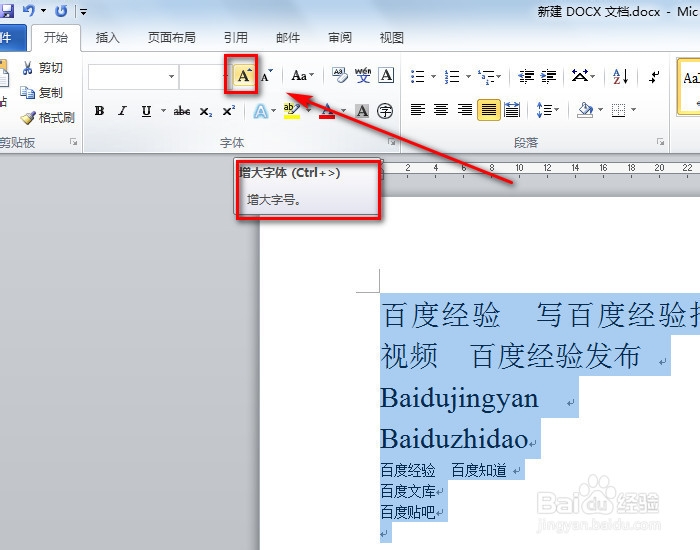700x550 pixels.
Task: Open Customize Quick Access Toolbar dropdown
Action: click(x=83, y=12)
